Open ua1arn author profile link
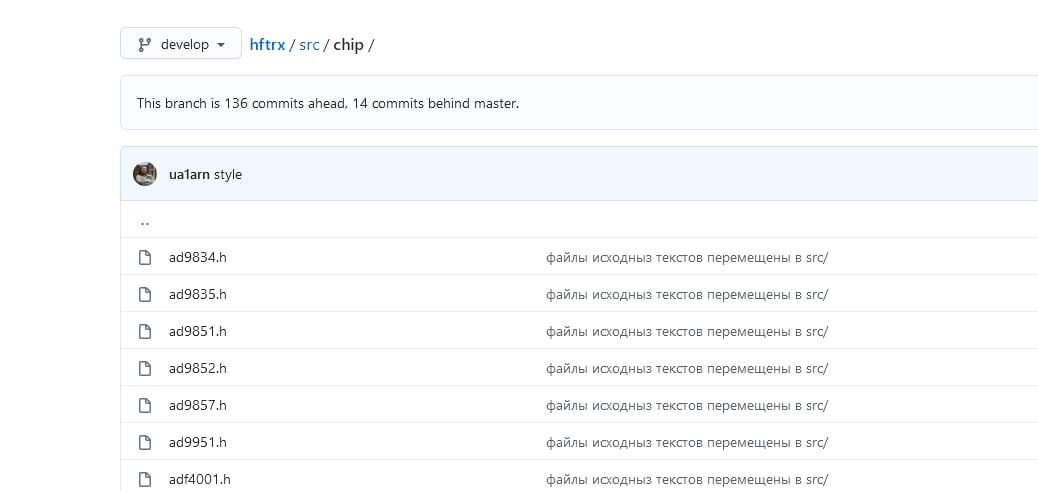The height and width of the screenshot is (491, 1038). point(189,175)
